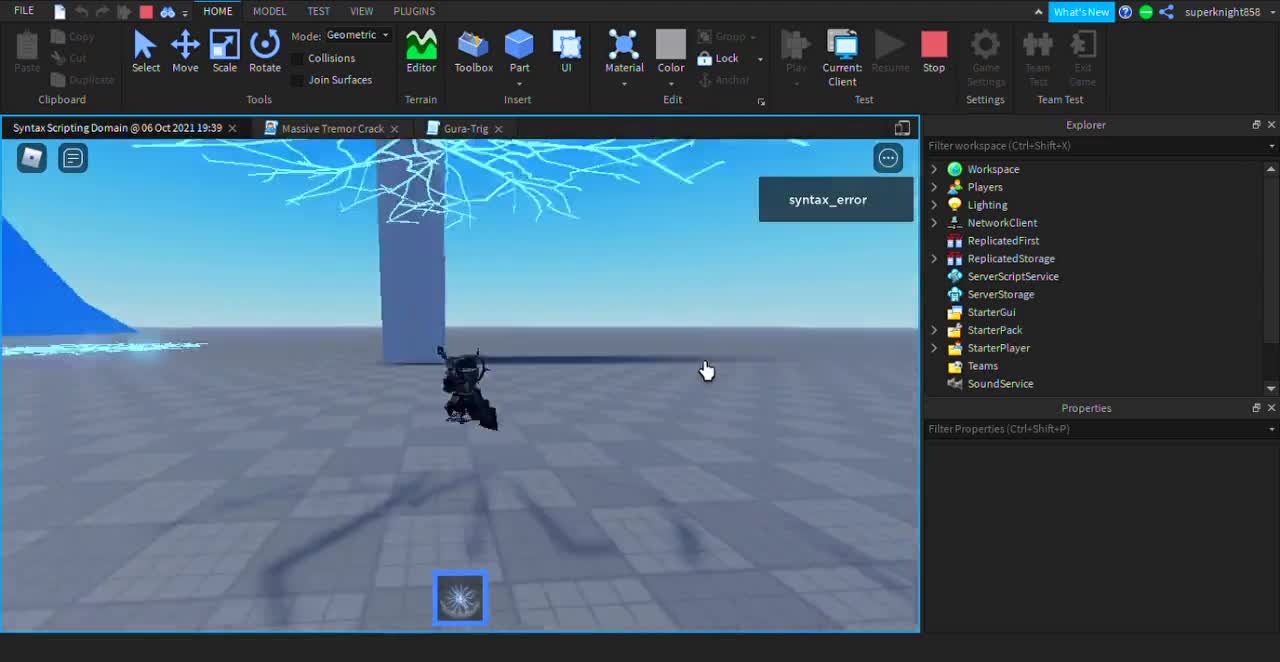Expand the Lighting node
The height and width of the screenshot is (662, 1280).
pos(935,205)
